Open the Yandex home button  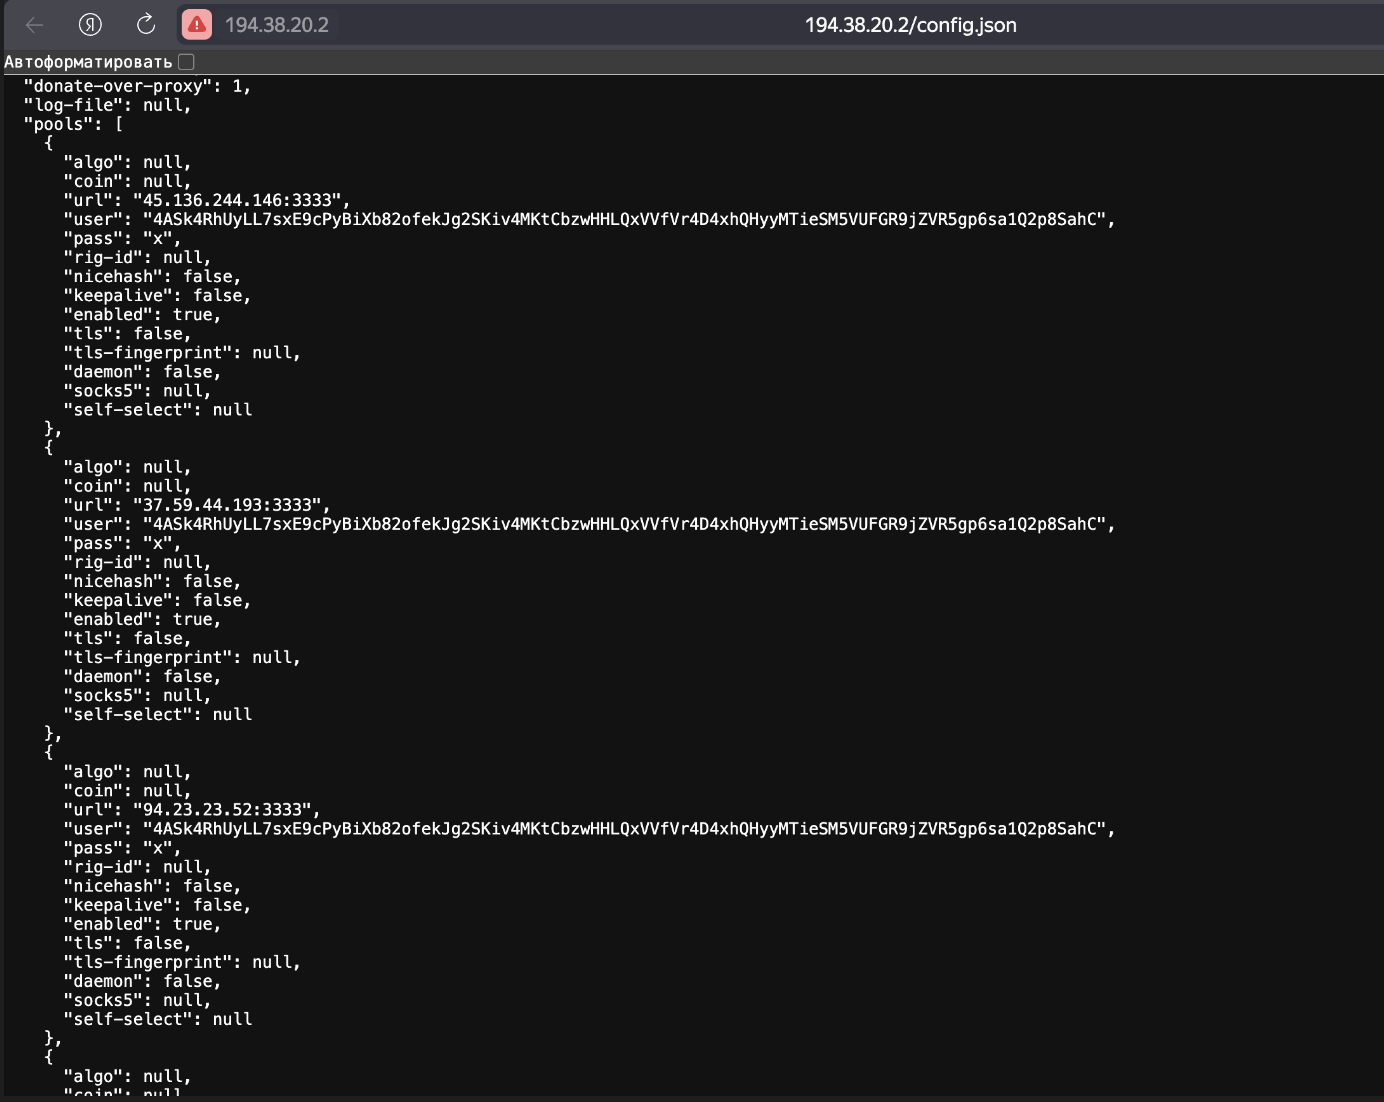point(90,25)
